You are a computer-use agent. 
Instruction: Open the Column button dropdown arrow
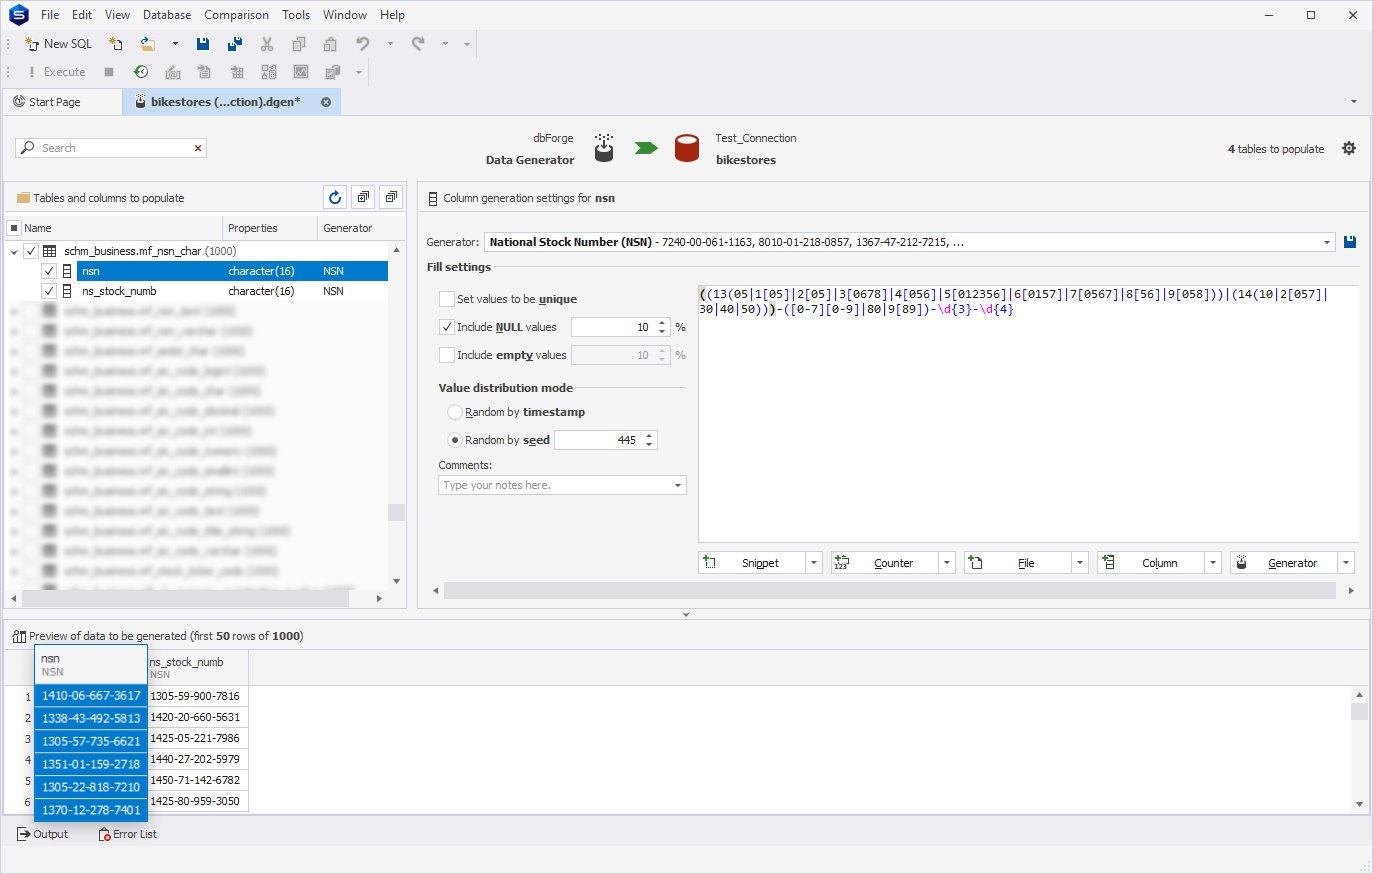[1212, 563]
